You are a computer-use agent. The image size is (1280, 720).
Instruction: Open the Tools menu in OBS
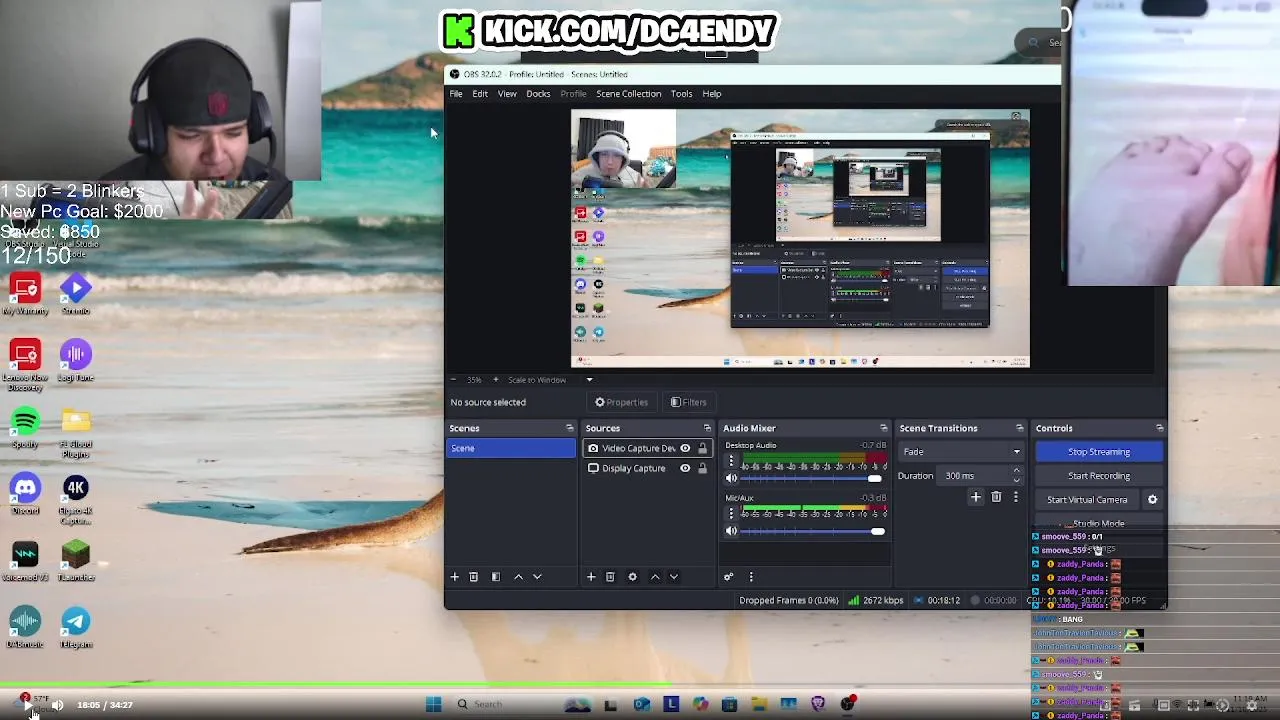681,94
